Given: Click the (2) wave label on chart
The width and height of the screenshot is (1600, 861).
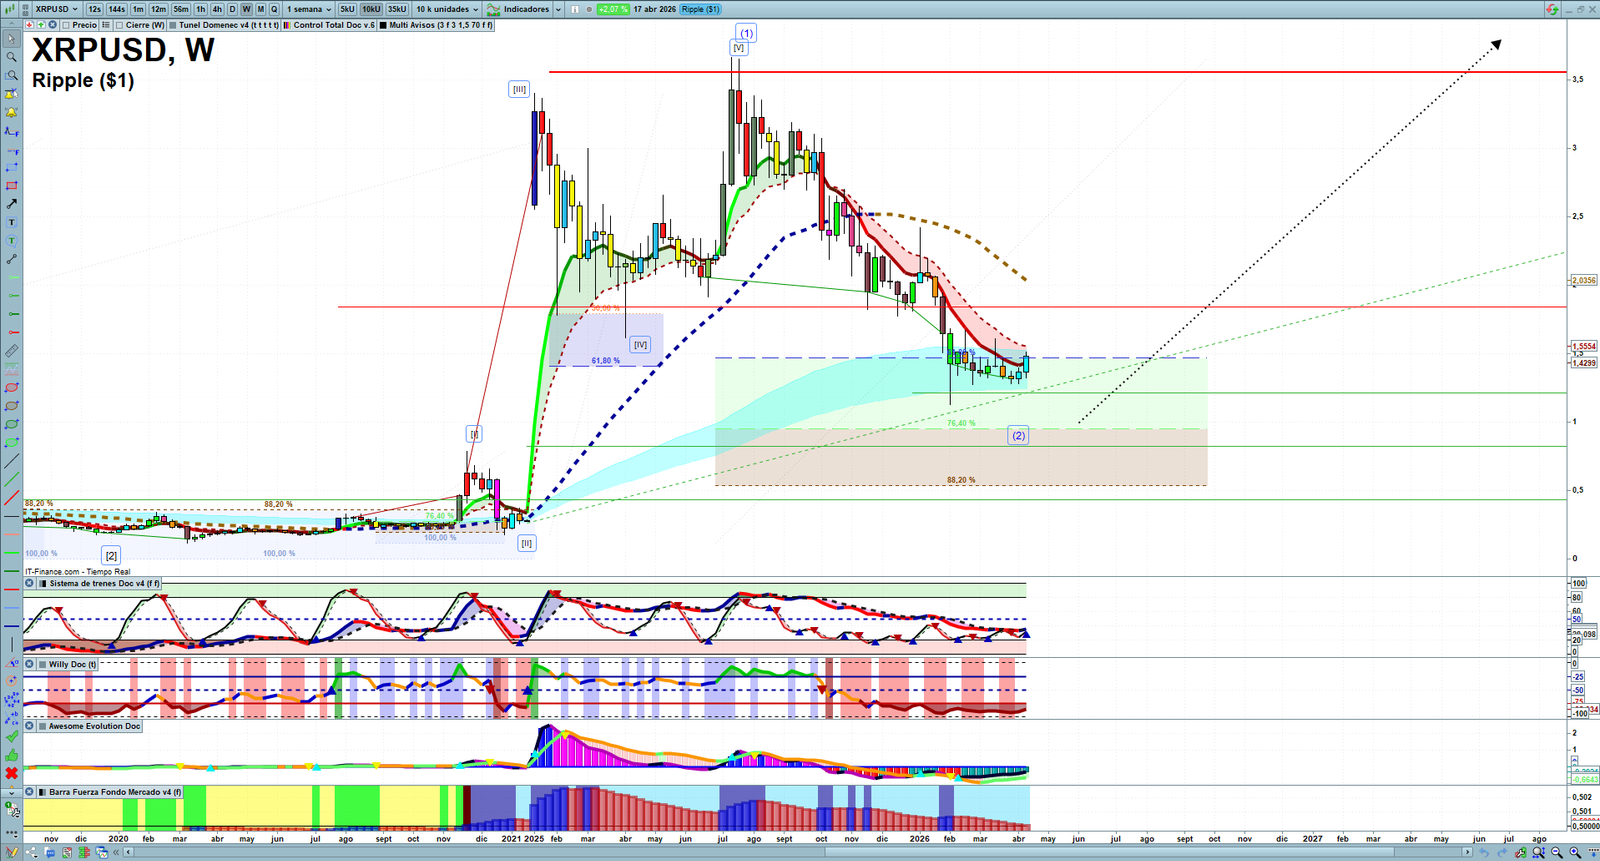Looking at the screenshot, I should click(1018, 435).
